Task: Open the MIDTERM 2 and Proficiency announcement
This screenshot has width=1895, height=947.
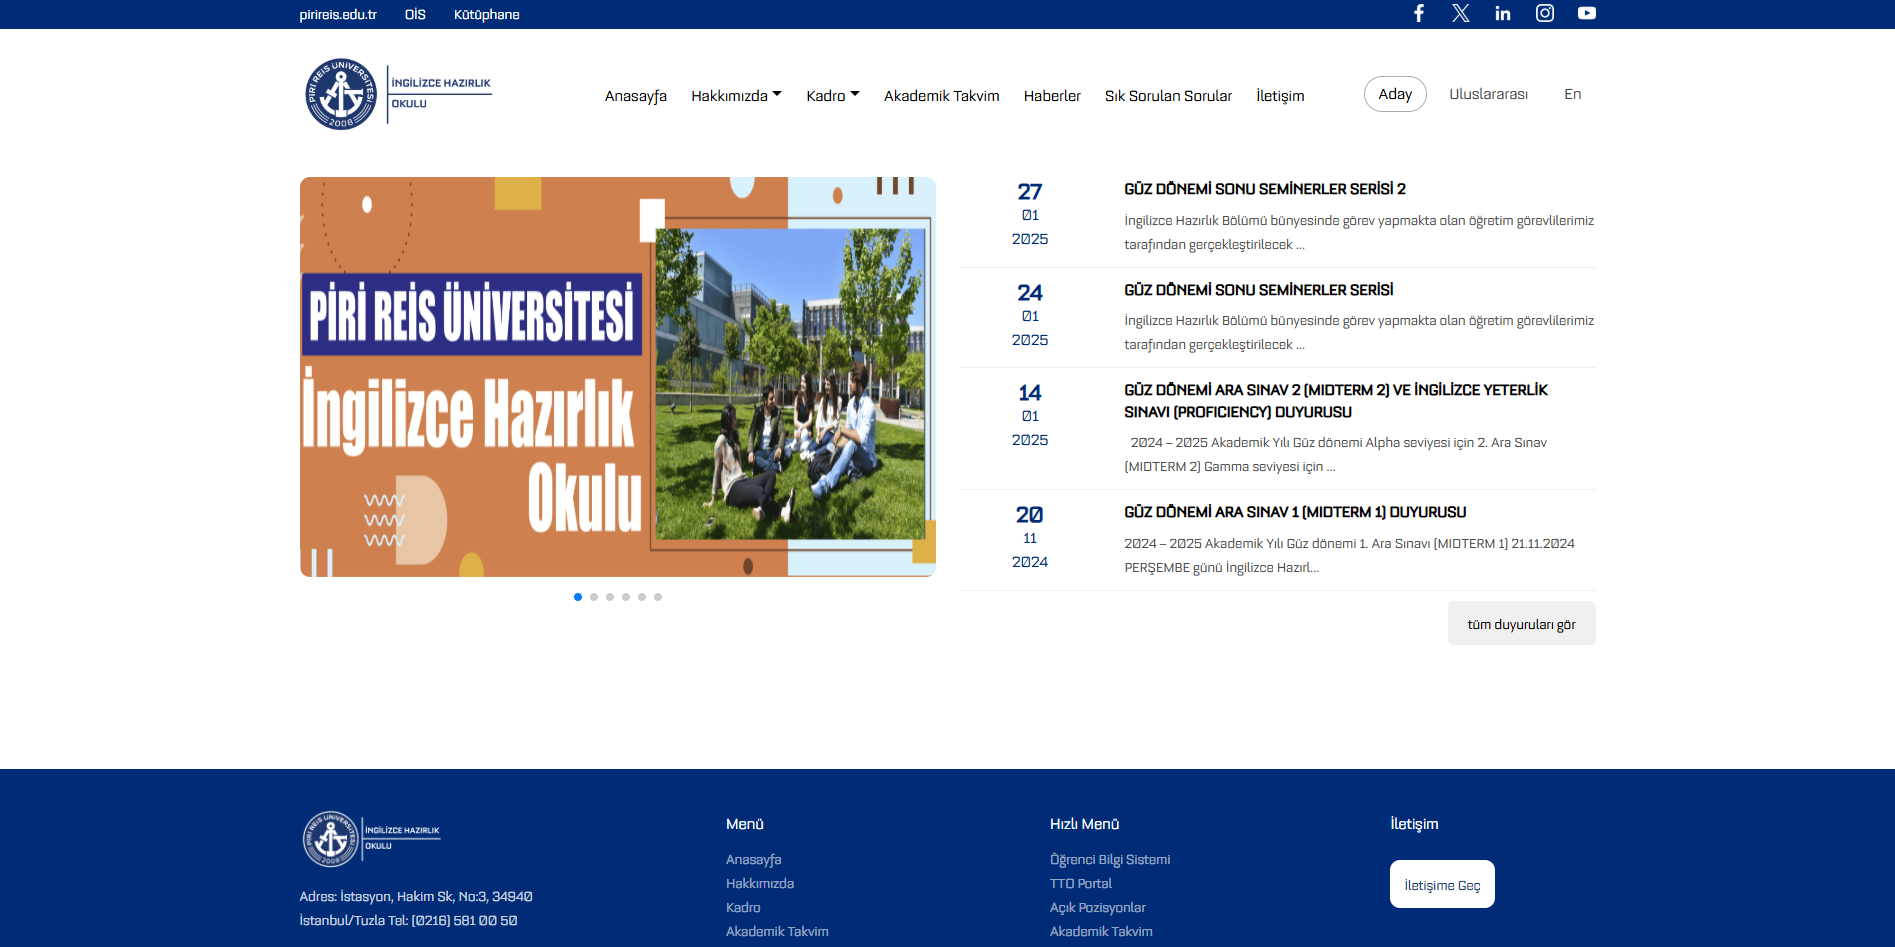Action: click(x=1336, y=401)
